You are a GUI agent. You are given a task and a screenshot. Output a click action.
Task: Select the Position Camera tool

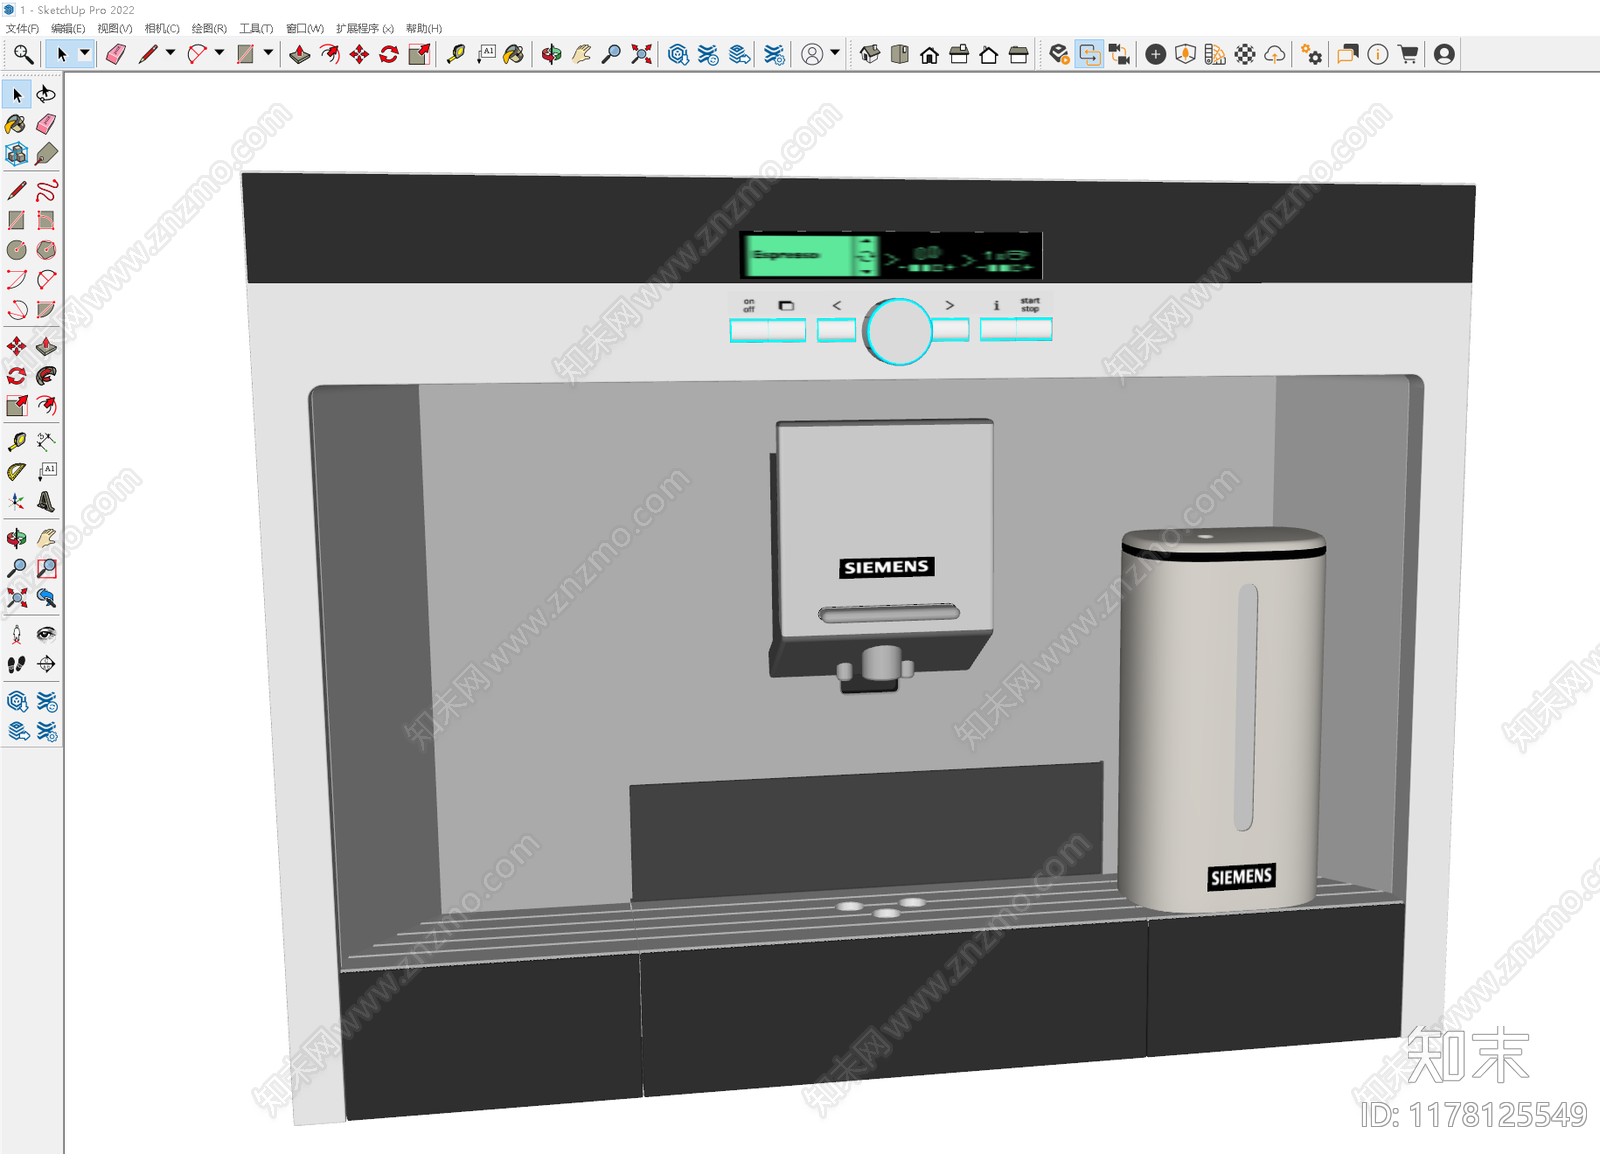pos(17,634)
